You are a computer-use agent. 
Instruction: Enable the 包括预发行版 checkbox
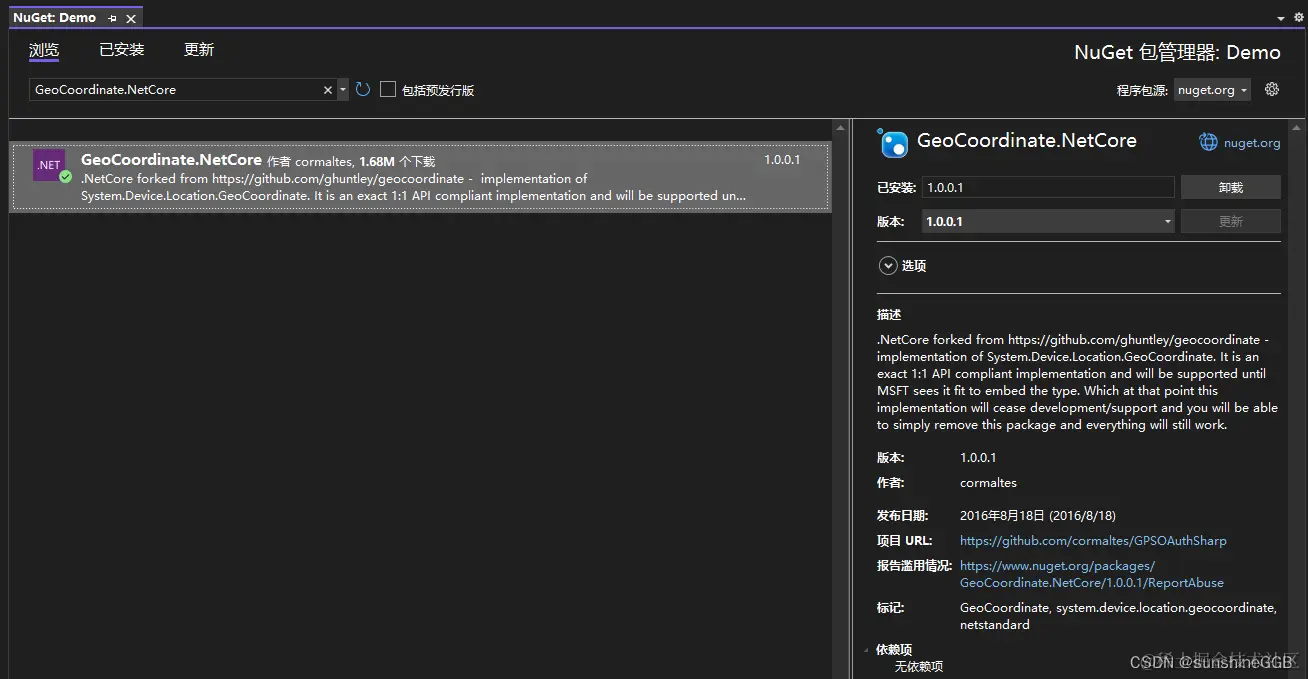click(388, 89)
